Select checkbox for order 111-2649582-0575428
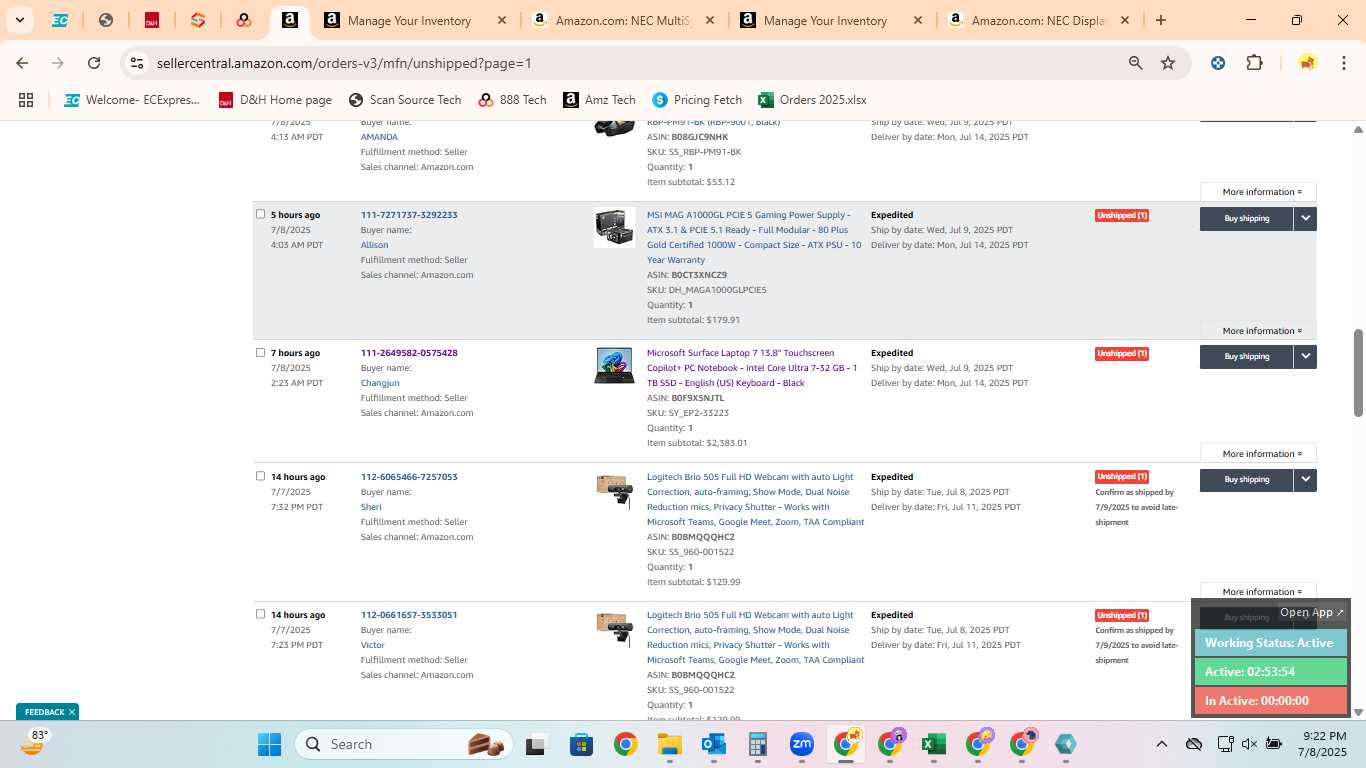Screen dimensions: 1366x768 (x=260, y=352)
